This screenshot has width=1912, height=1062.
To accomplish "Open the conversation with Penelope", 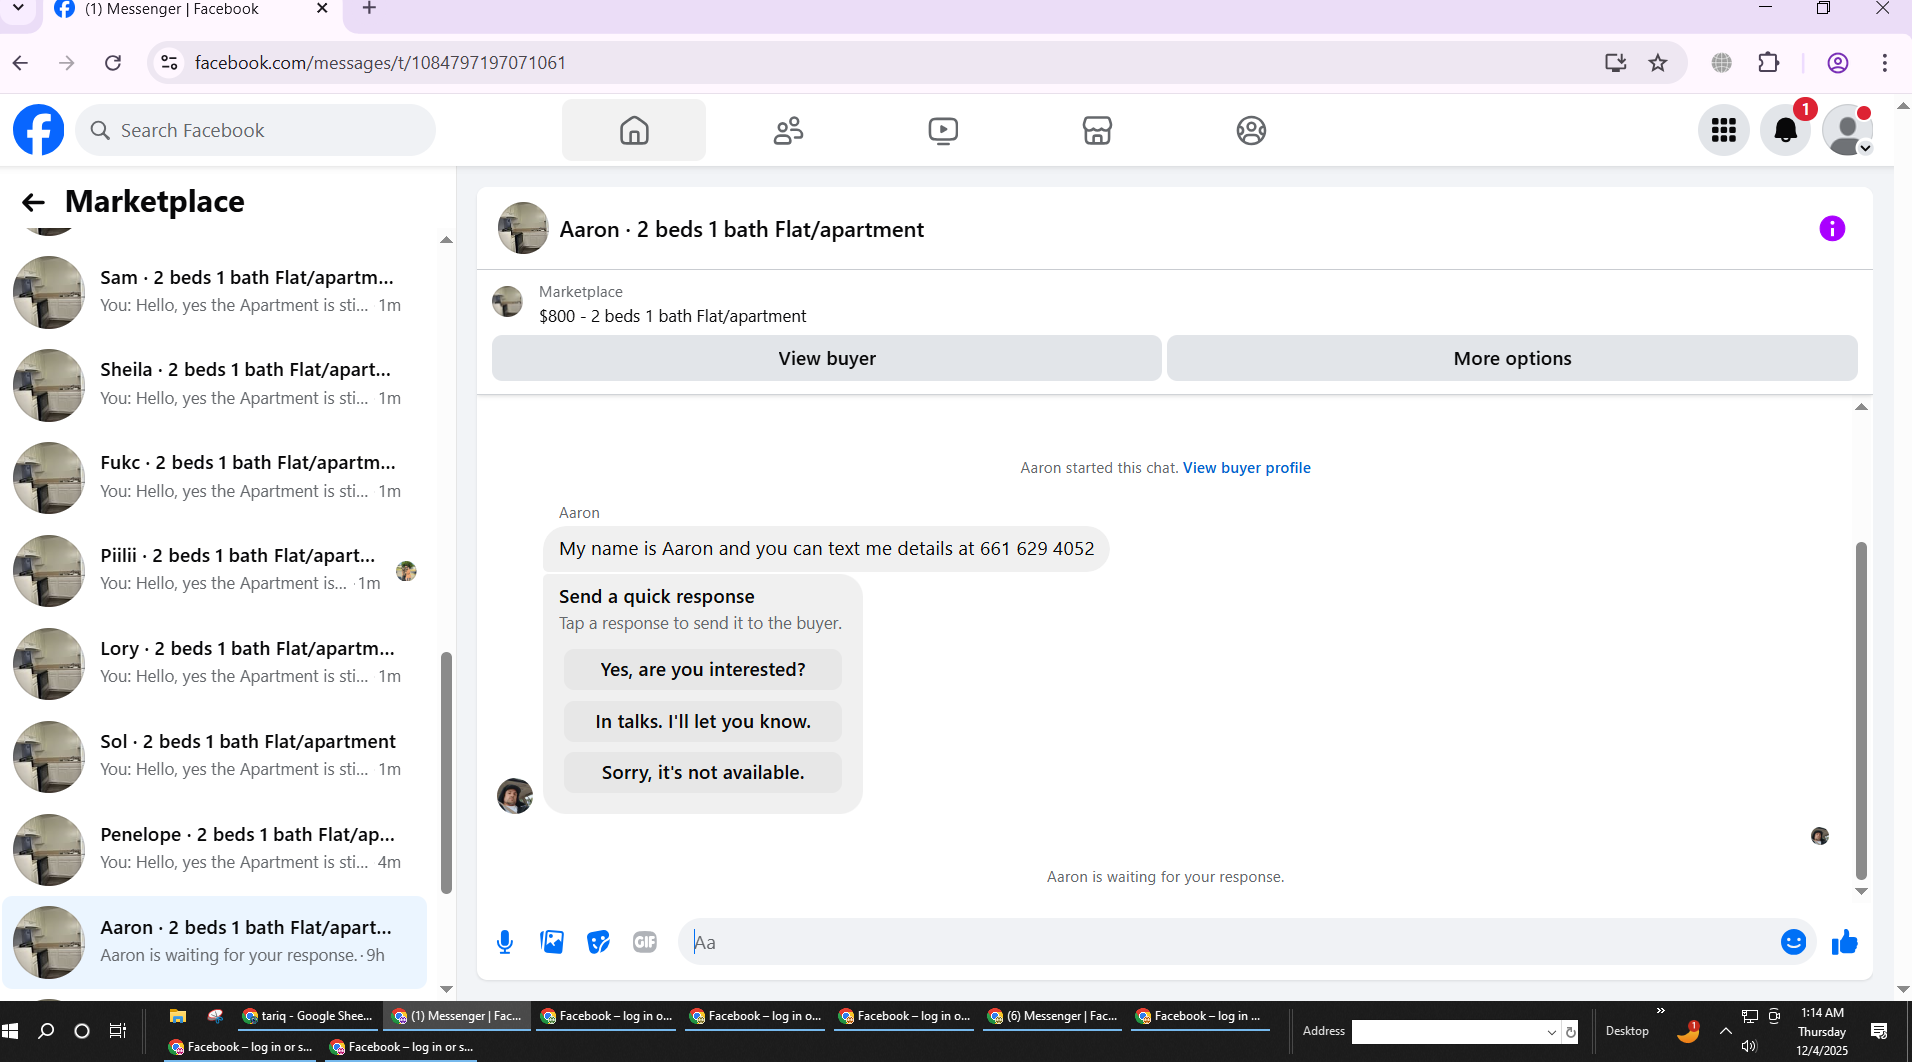I will click(215, 850).
